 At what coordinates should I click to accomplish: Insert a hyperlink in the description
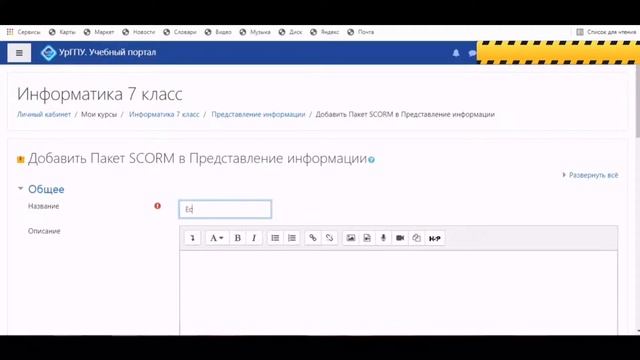tap(313, 238)
